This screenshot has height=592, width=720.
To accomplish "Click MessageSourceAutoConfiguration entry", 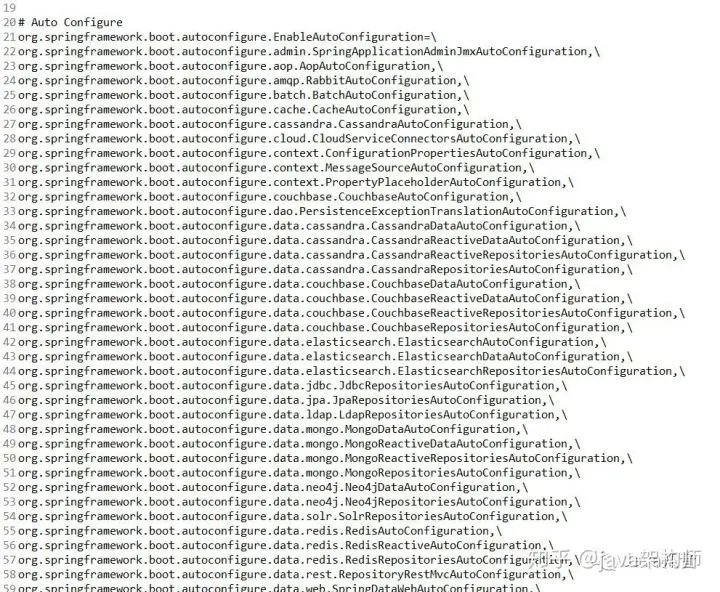I will click(423, 168).
